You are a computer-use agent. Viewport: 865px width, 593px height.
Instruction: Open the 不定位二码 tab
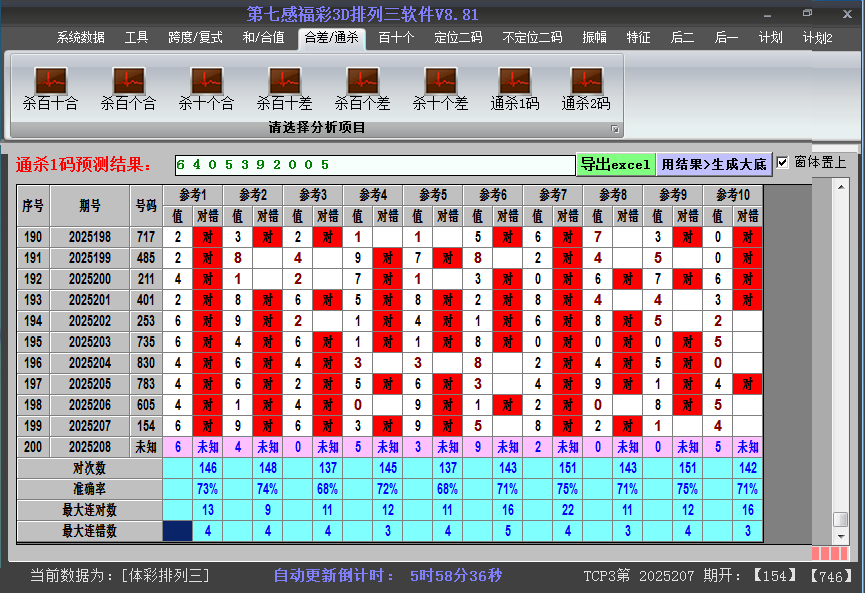pyautogui.click(x=532, y=38)
